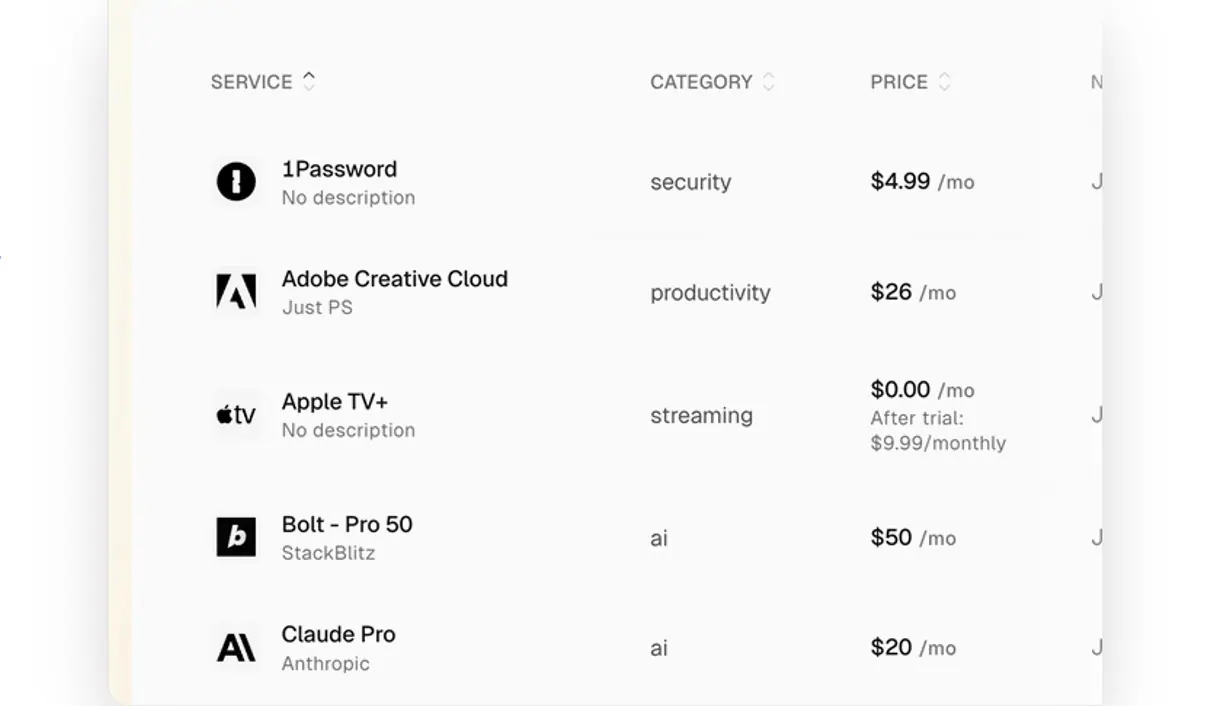Select the Bolt - Pro 50 name
1232x706 pixels.
point(347,524)
